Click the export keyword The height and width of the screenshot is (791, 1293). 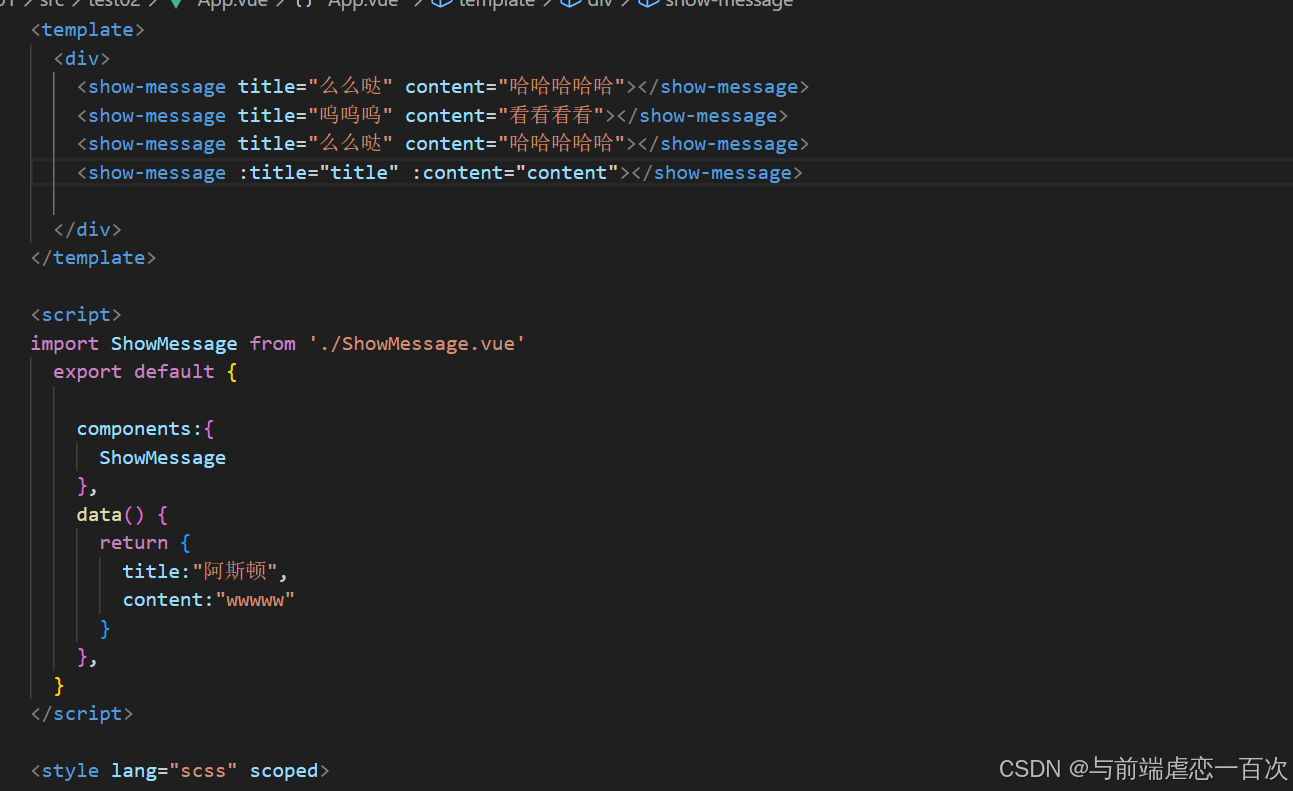click(88, 372)
